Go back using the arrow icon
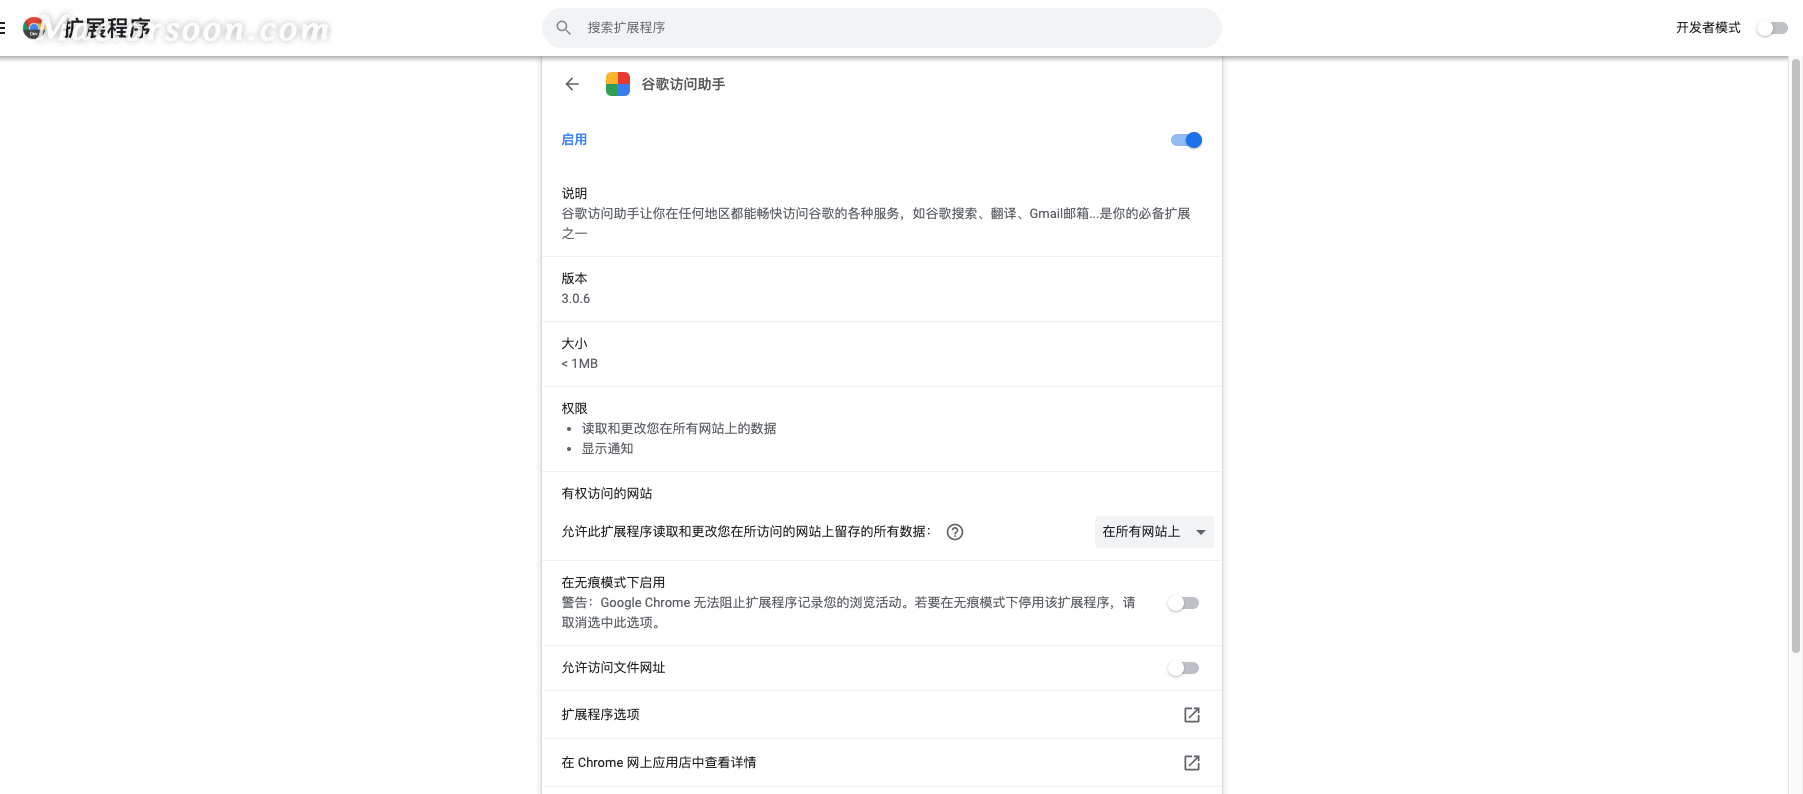Screen dimensions: 1803x794 pos(572,84)
